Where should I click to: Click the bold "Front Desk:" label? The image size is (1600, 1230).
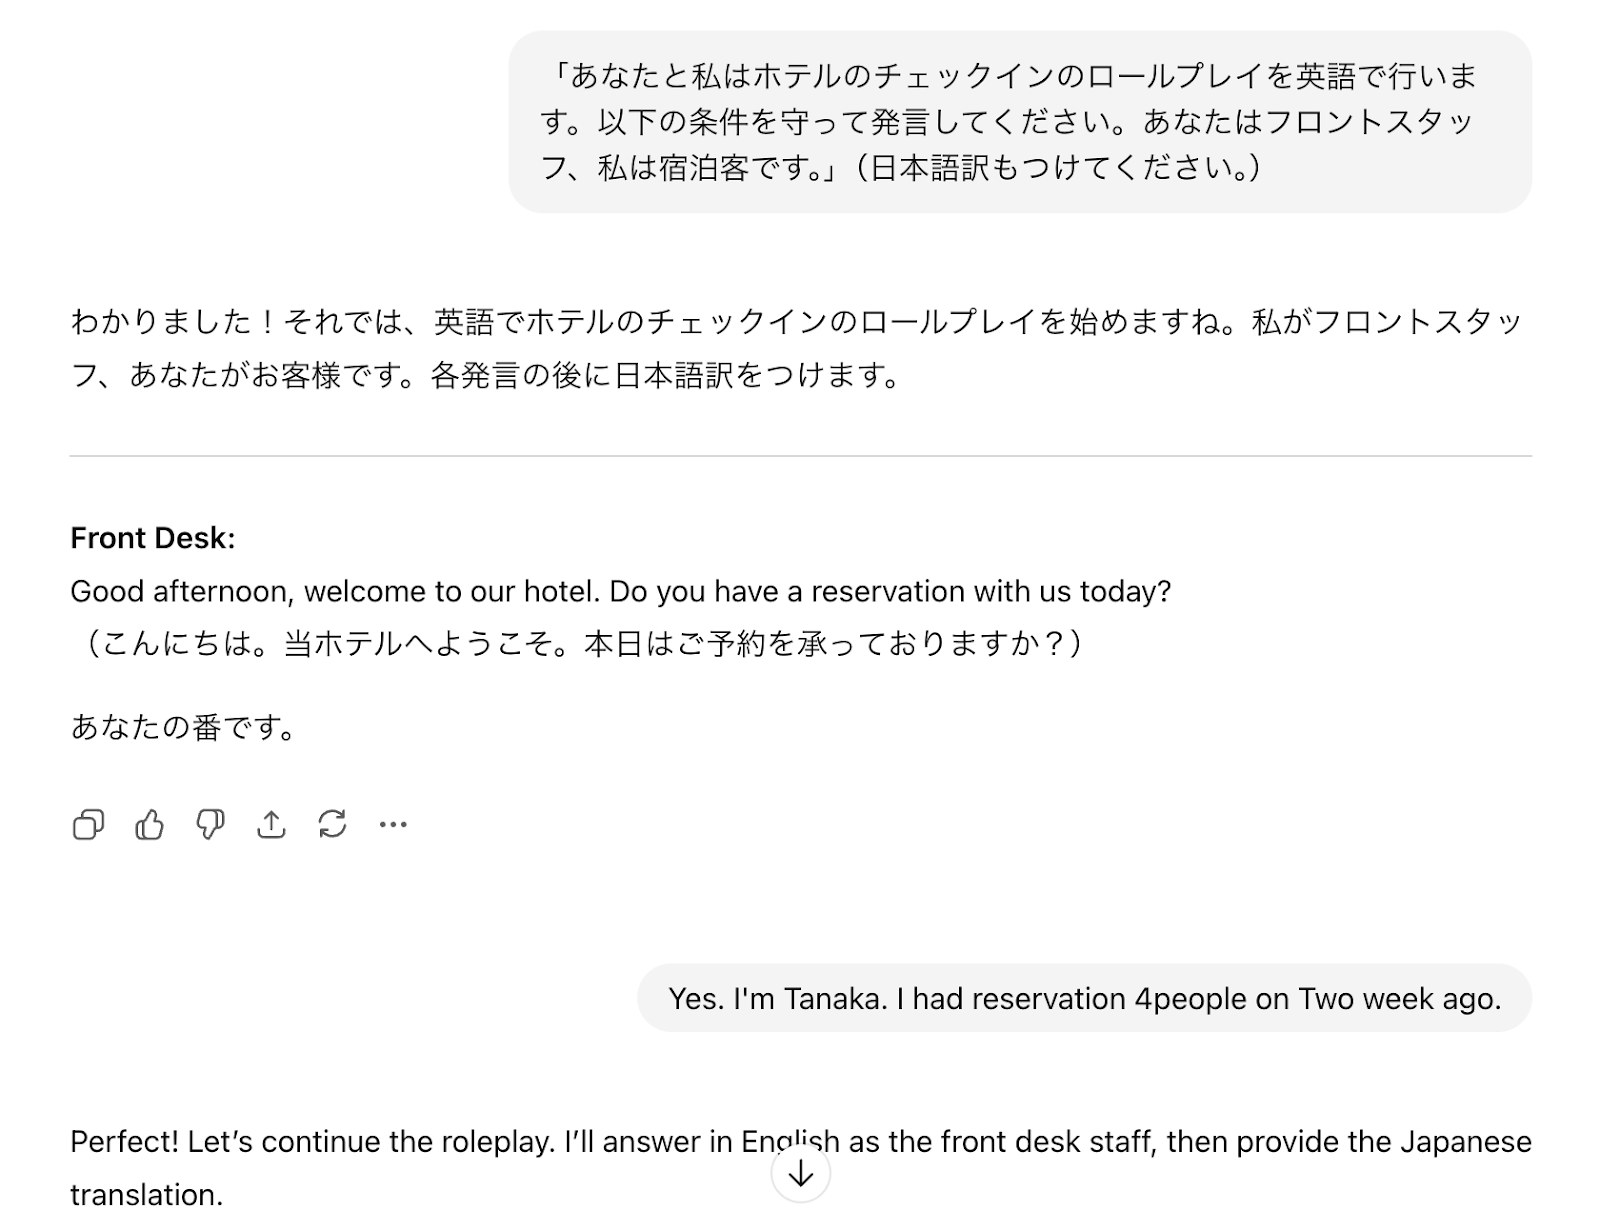pos(153,539)
